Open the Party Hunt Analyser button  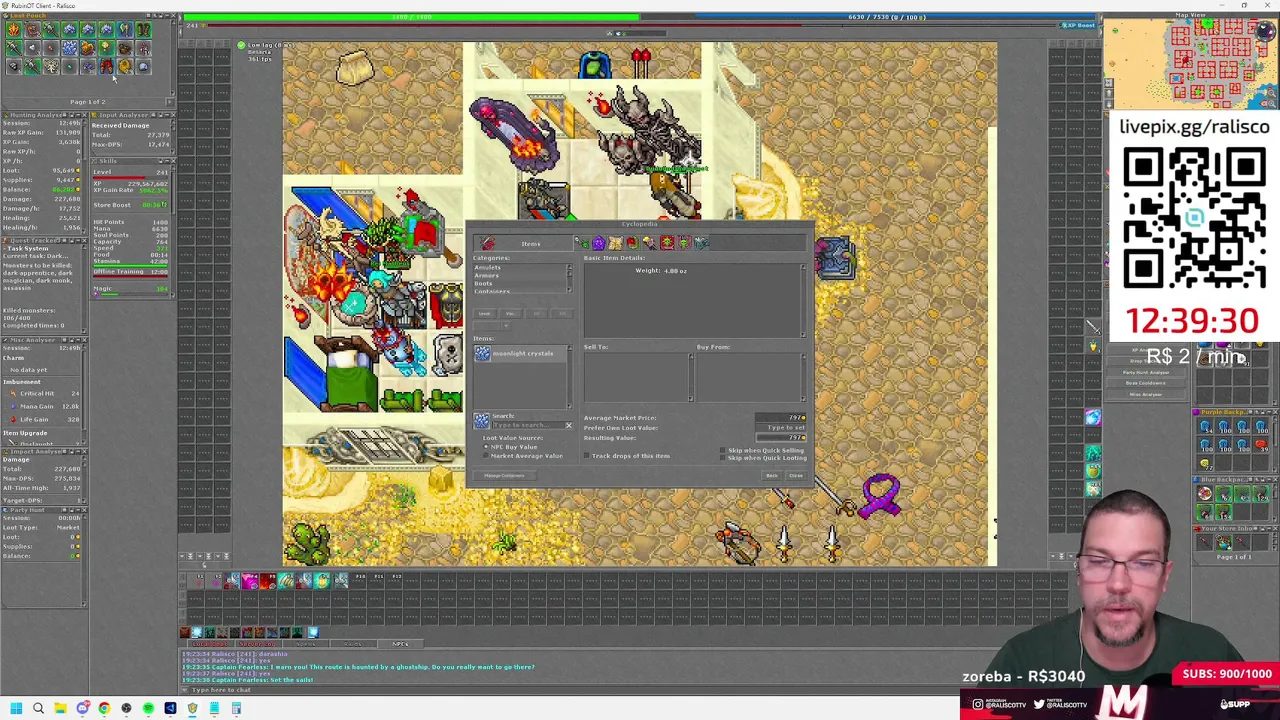click(1146, 374)
